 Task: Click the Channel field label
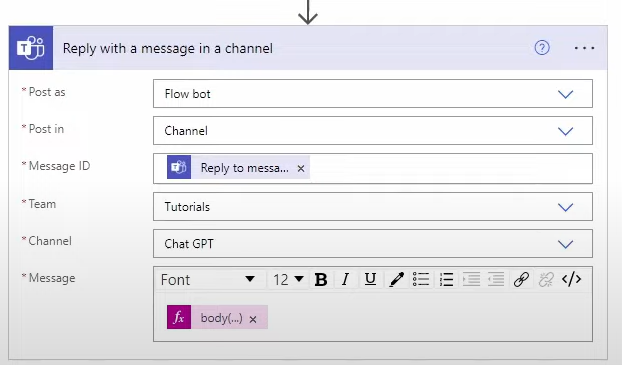tap(50, 241)
